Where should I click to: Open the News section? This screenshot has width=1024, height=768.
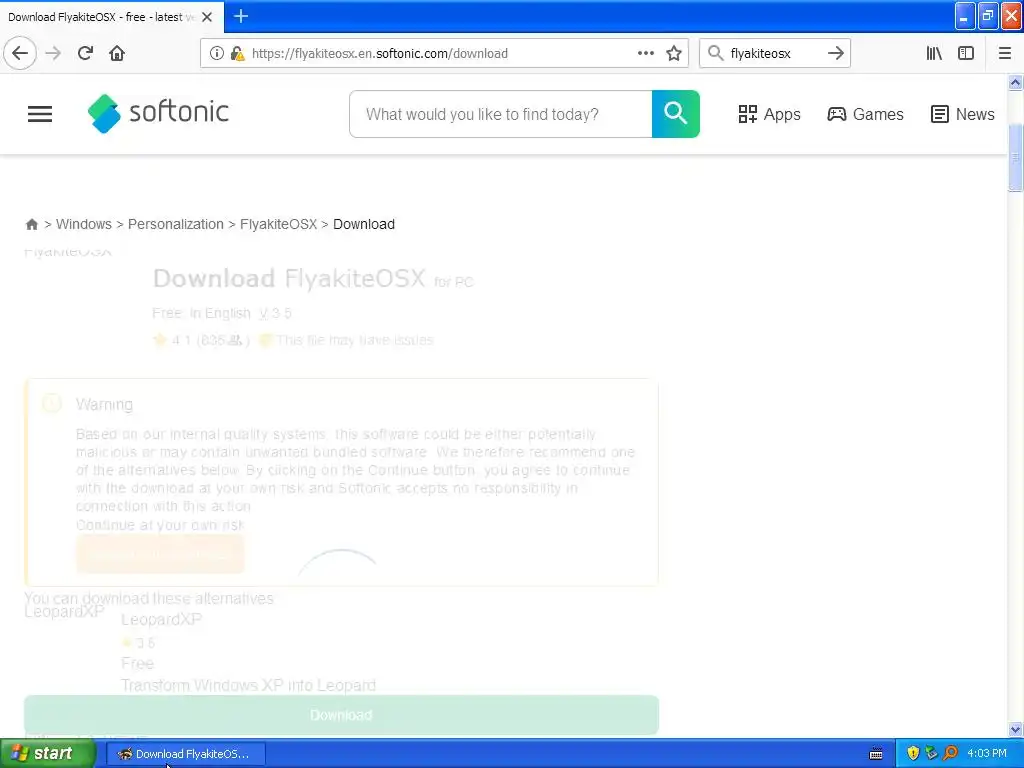[x=963, y=114]
